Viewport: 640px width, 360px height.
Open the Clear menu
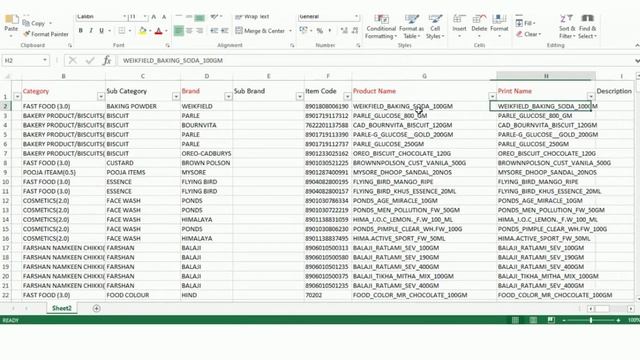tap(529, 34)
